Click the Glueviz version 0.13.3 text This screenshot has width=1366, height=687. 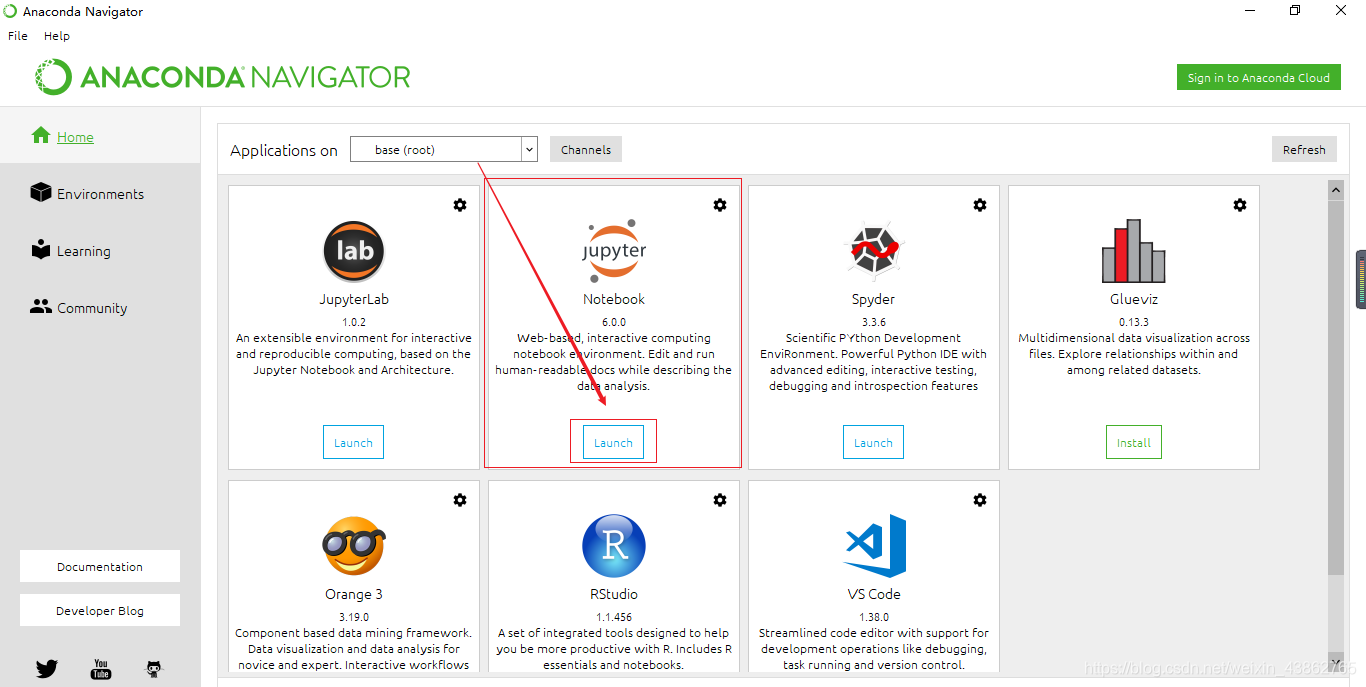tap(1134, 322)
